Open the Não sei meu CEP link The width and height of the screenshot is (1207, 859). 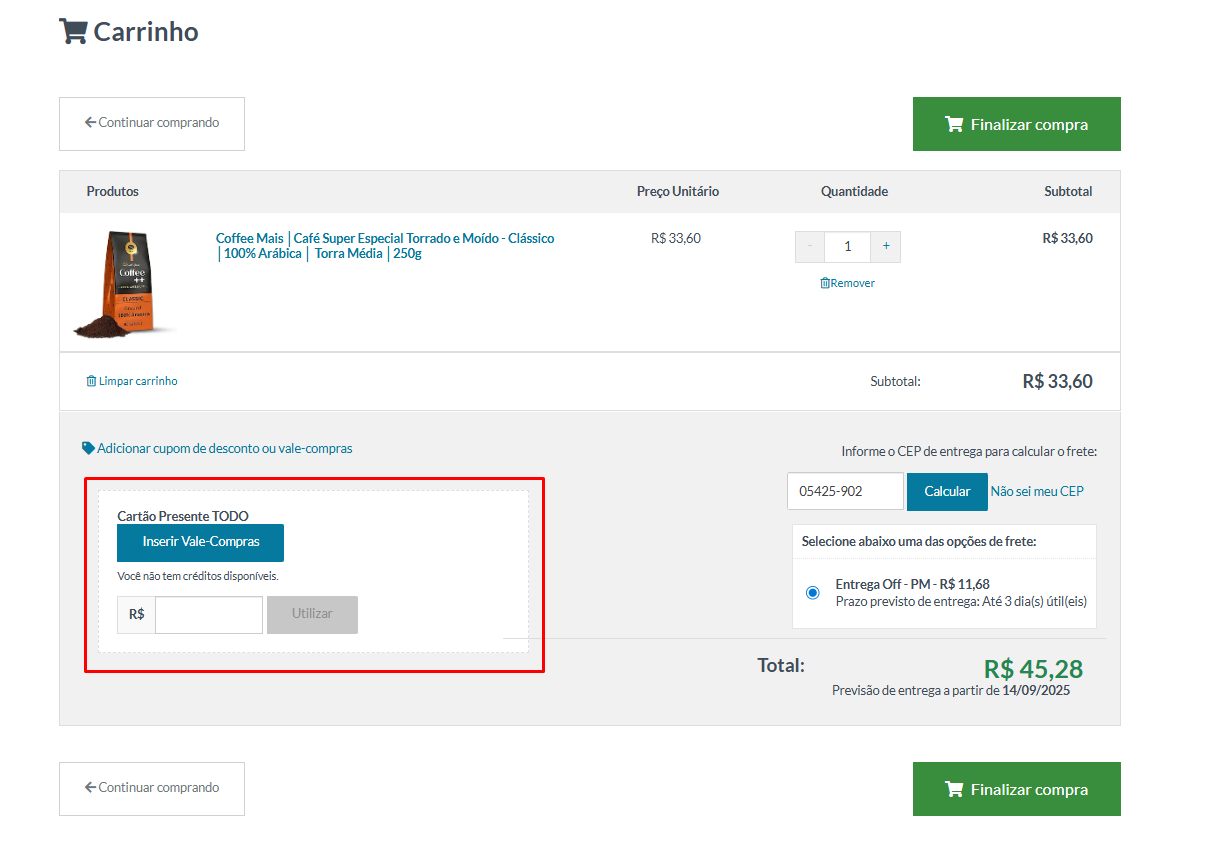click(x=1036, y=491)
